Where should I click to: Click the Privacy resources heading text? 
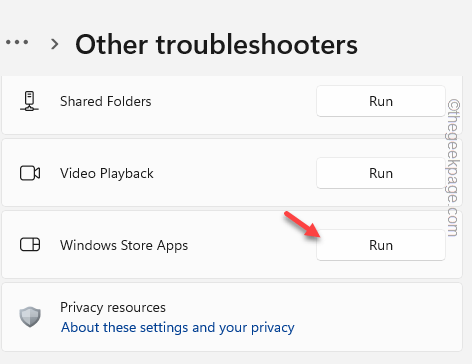click(x=113, y=307)
